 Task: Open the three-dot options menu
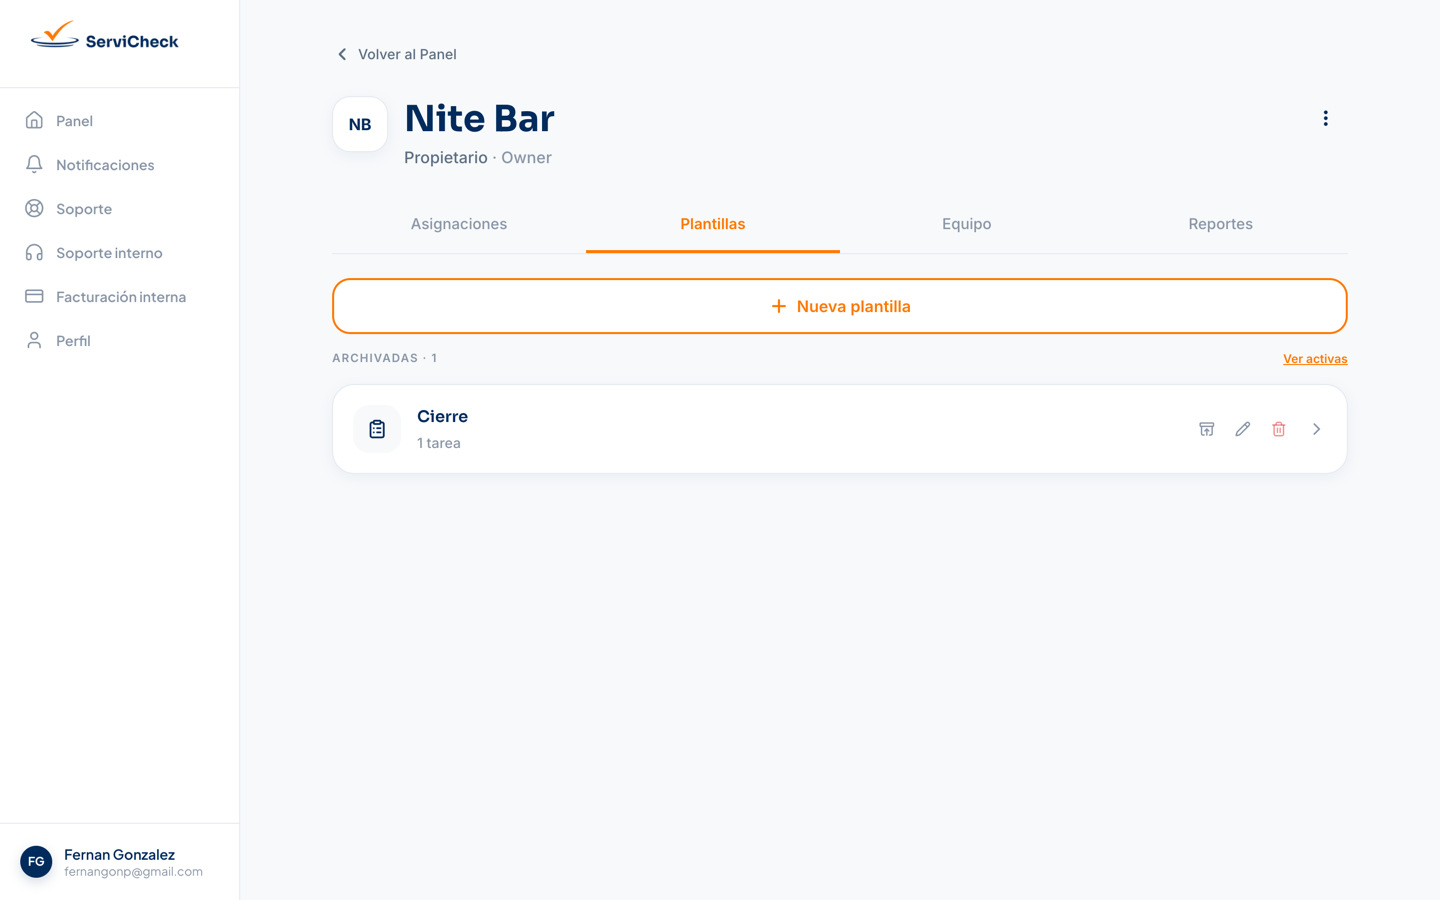click(x=1326, y=118)
